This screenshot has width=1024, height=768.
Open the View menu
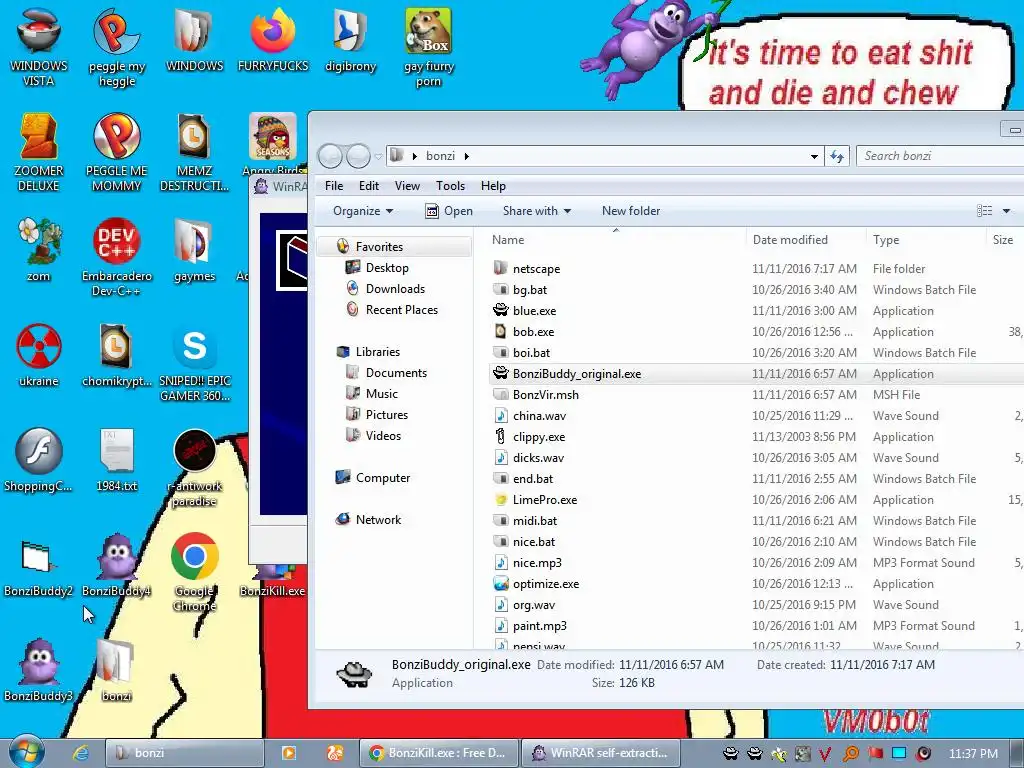pos(407,186)
